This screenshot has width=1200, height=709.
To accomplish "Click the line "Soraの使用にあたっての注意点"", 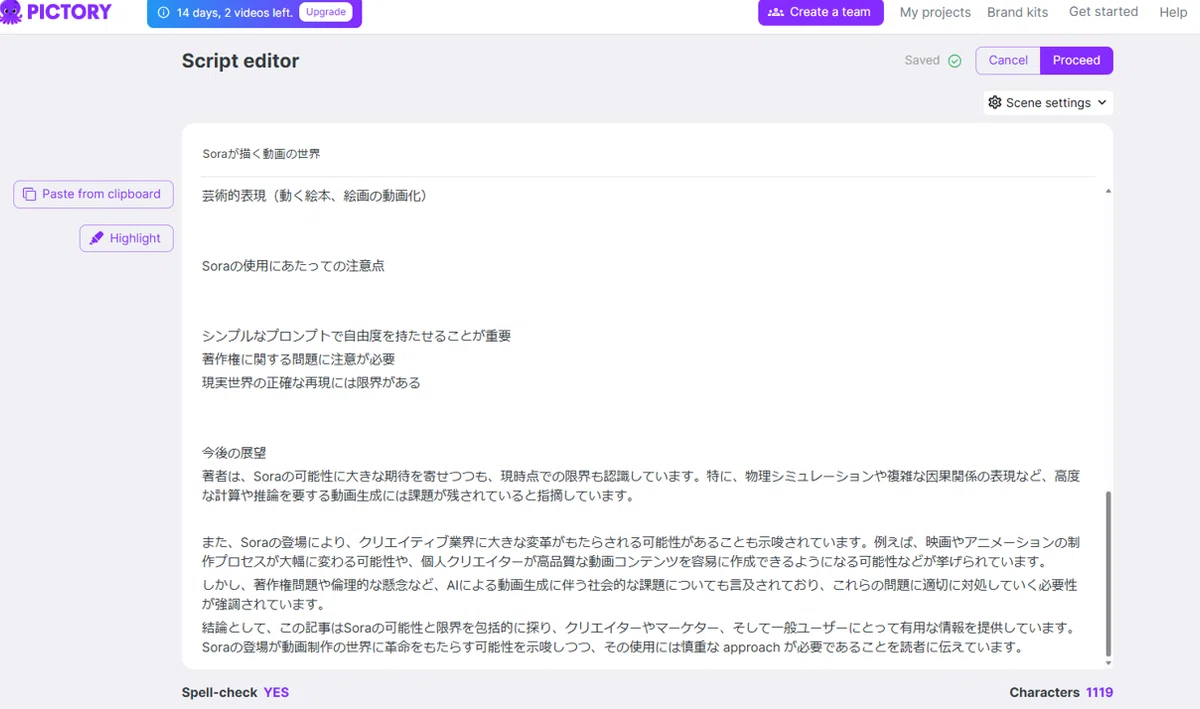I will click(293, 266).
